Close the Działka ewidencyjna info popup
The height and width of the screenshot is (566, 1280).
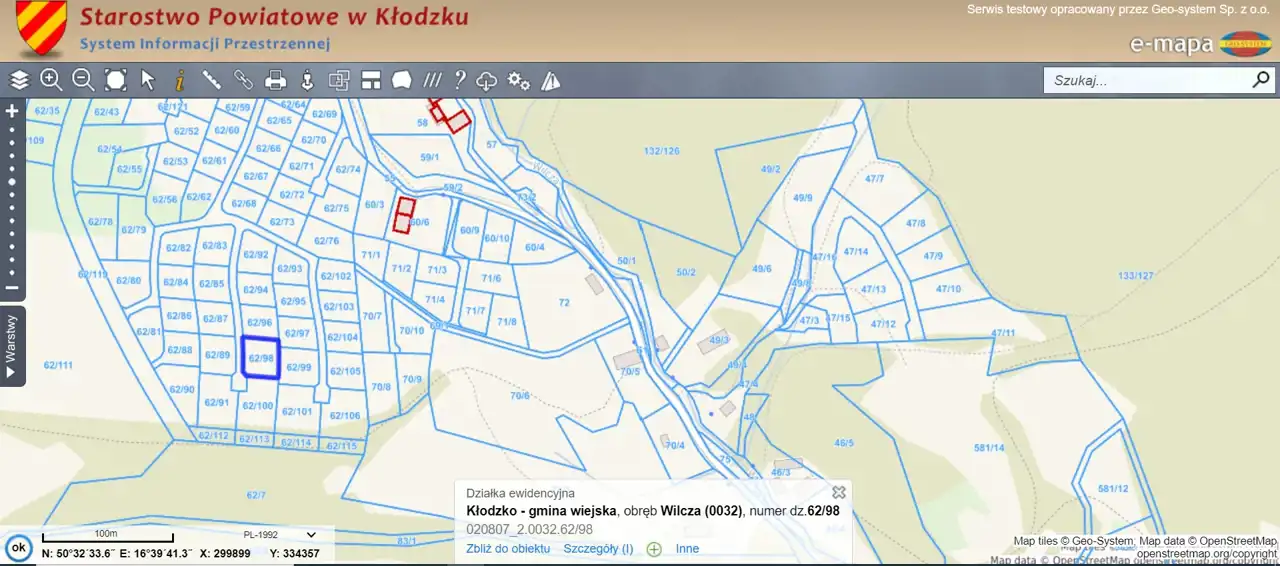839,492
